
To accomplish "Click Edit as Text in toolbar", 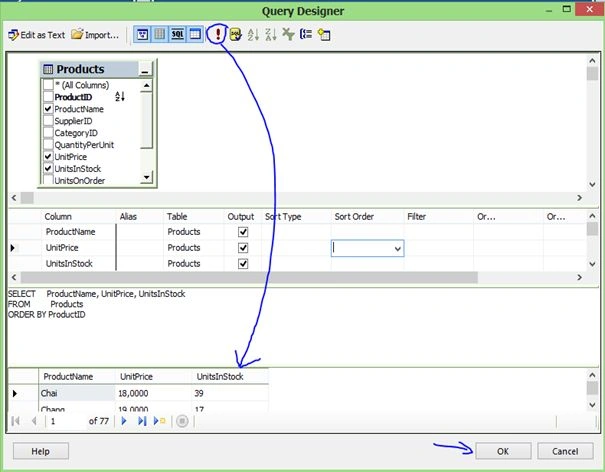I will tap(37, 35).
